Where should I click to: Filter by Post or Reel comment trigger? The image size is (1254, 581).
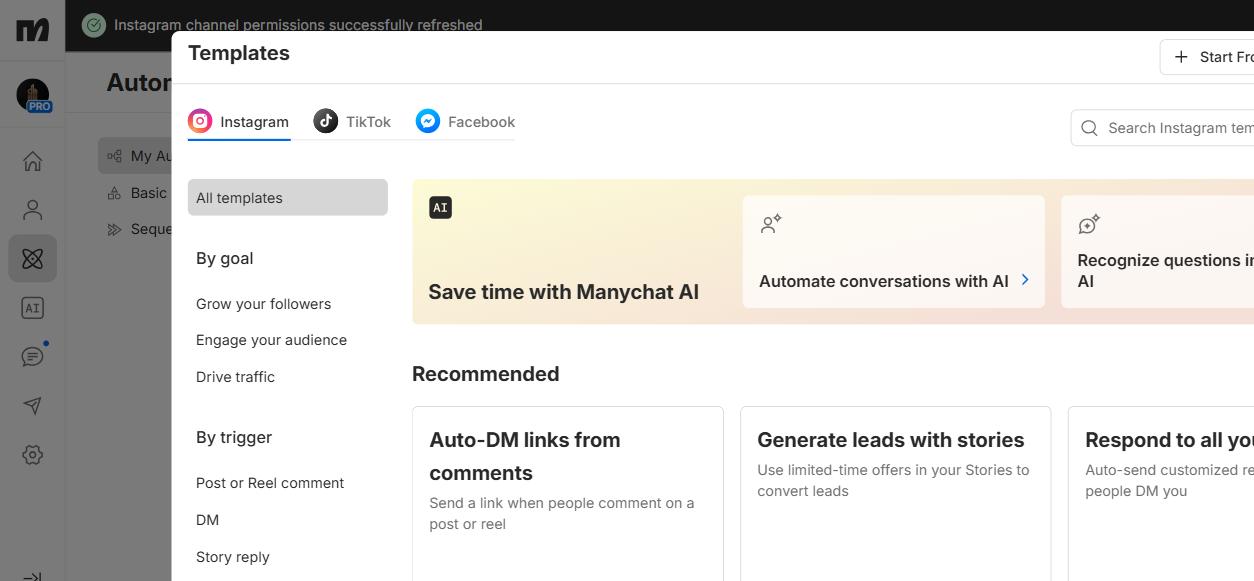(270, 483)
